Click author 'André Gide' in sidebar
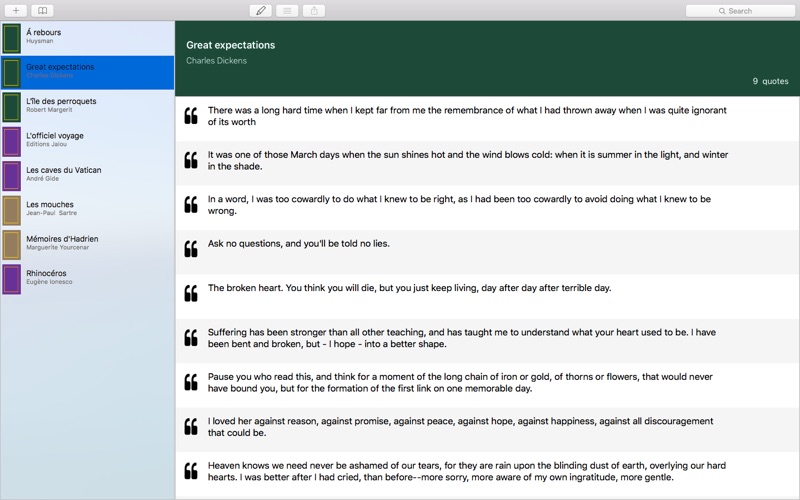 42,179
